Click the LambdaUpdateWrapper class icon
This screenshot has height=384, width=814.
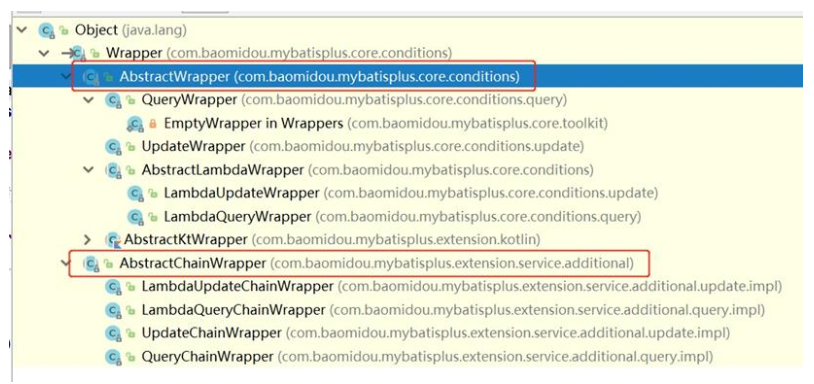click(136, 194)
